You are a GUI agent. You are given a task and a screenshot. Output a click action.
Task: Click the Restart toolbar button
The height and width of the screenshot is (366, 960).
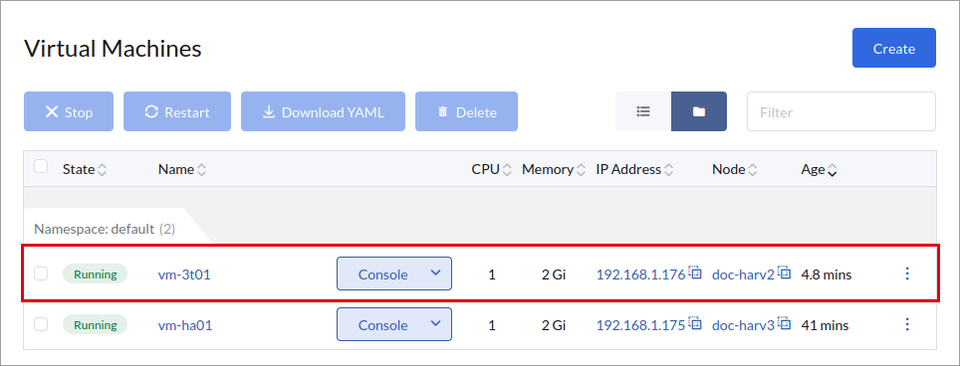[x=177, y=111]
